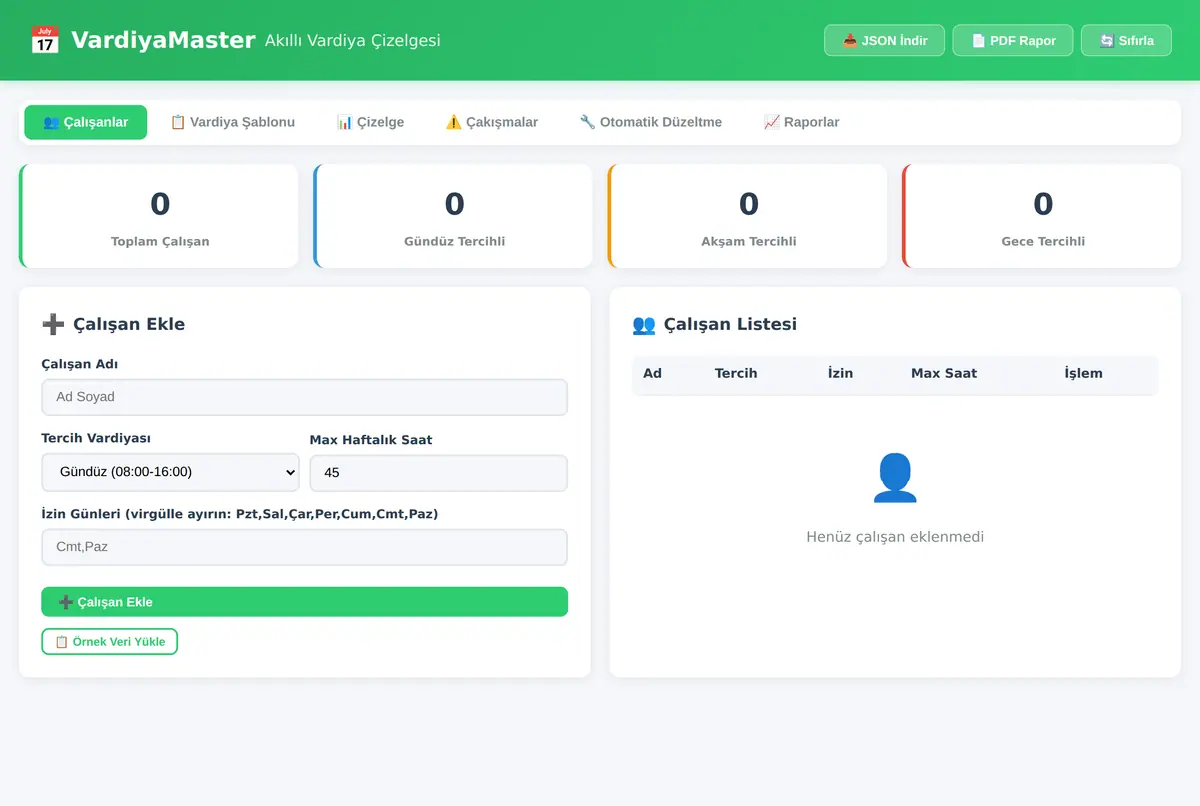Image resolution: width=1200 pixels, height=806 pixels.
Task: Click the Toplam Çalışan stat card
Action: click(159, 216)
